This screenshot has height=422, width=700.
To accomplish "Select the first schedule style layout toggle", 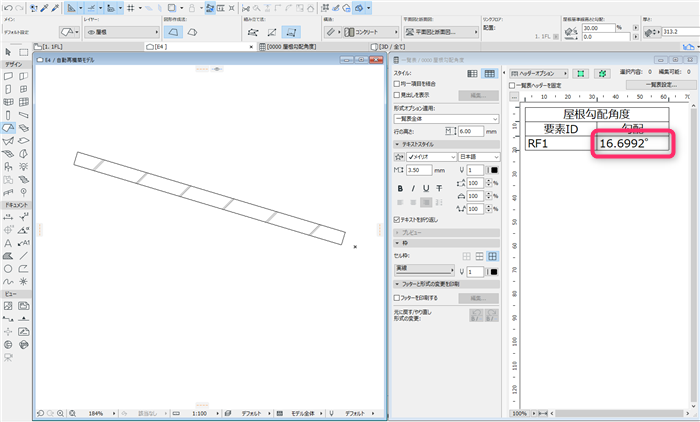I will 472,74.
